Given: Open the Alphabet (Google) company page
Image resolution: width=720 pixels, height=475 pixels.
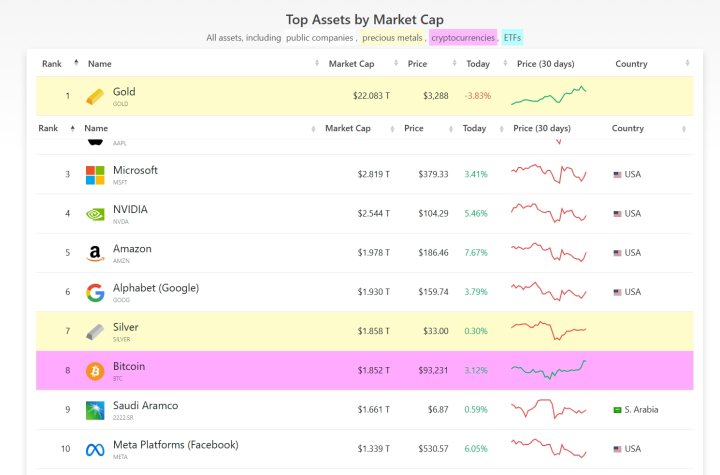Looking at the screenshot, I should coord(156,288).
